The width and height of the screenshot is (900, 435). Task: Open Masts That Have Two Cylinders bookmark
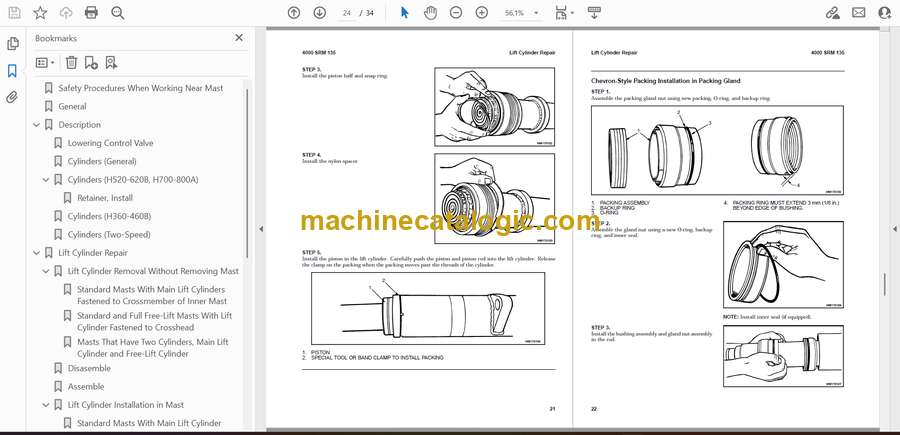[x=153, y=348]
